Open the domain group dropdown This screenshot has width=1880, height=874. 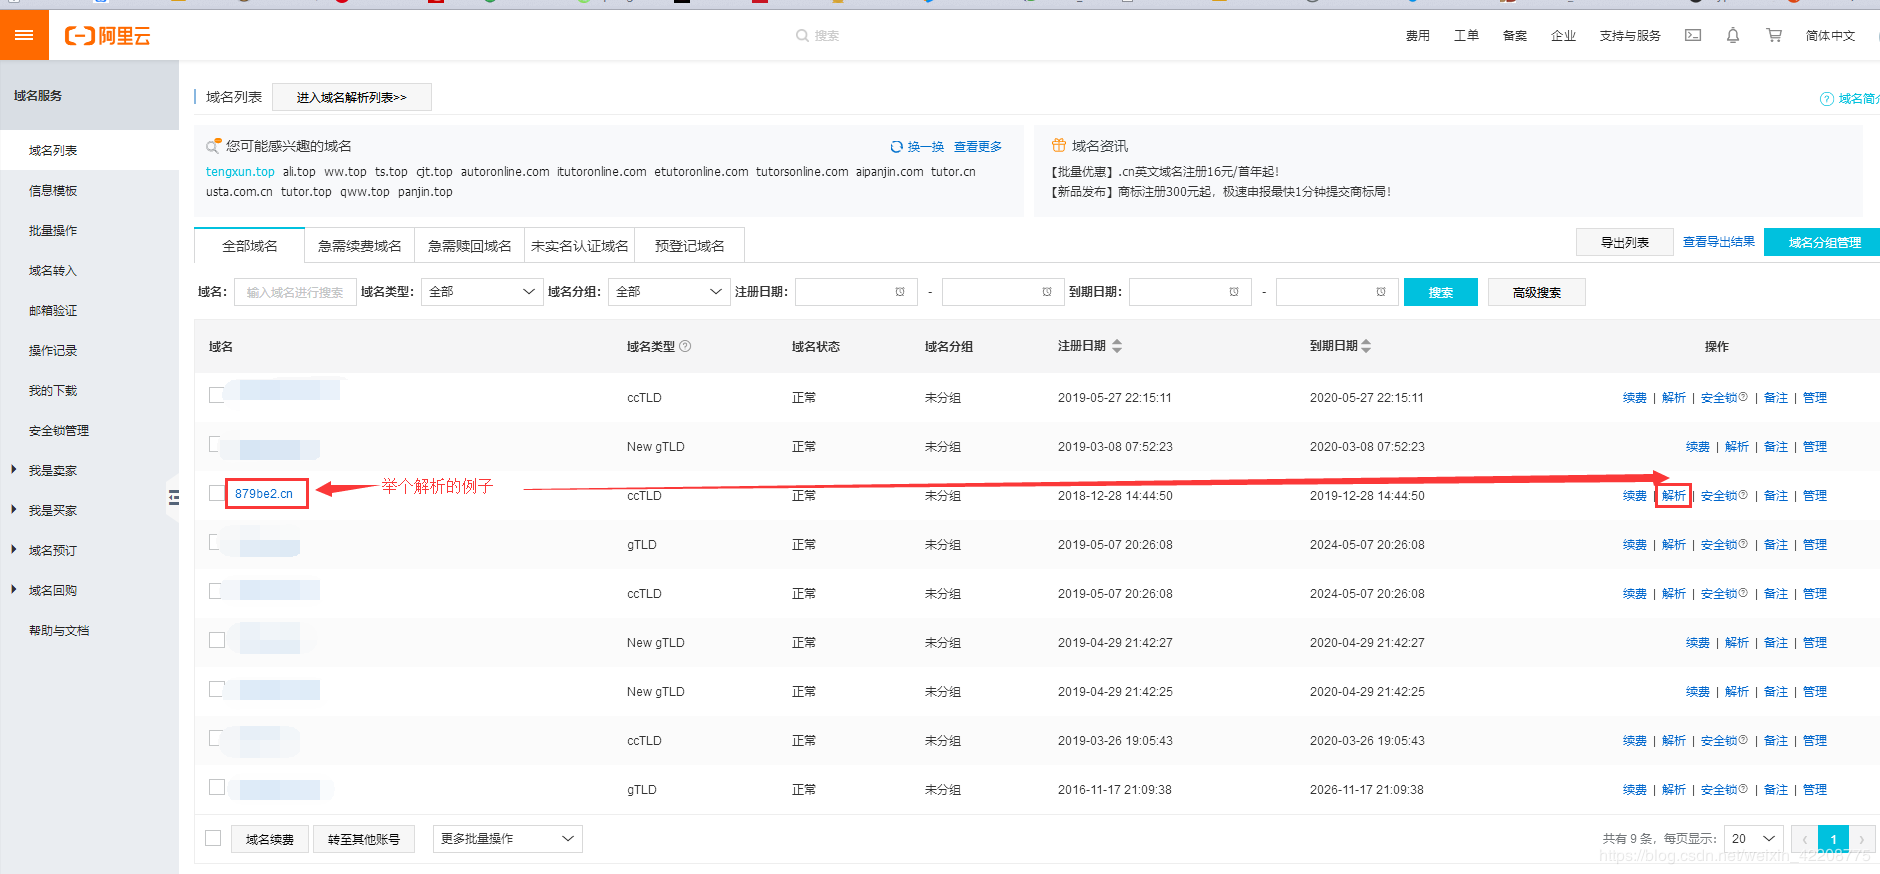click(668, 292)
